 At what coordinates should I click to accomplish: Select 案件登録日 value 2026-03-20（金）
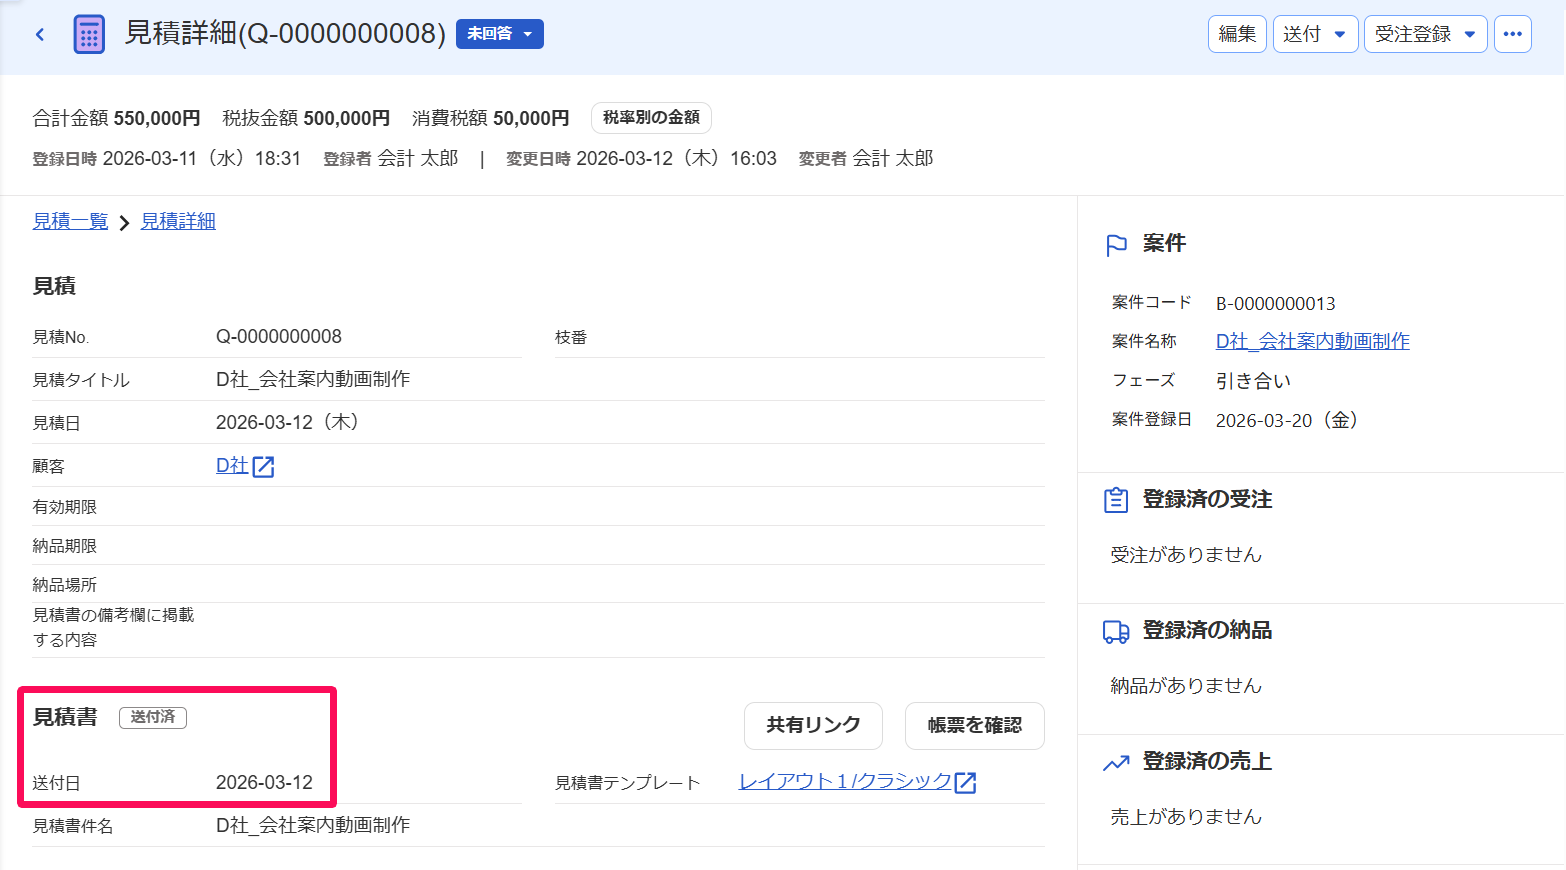pyautogui.click(x=1287, y=420)
